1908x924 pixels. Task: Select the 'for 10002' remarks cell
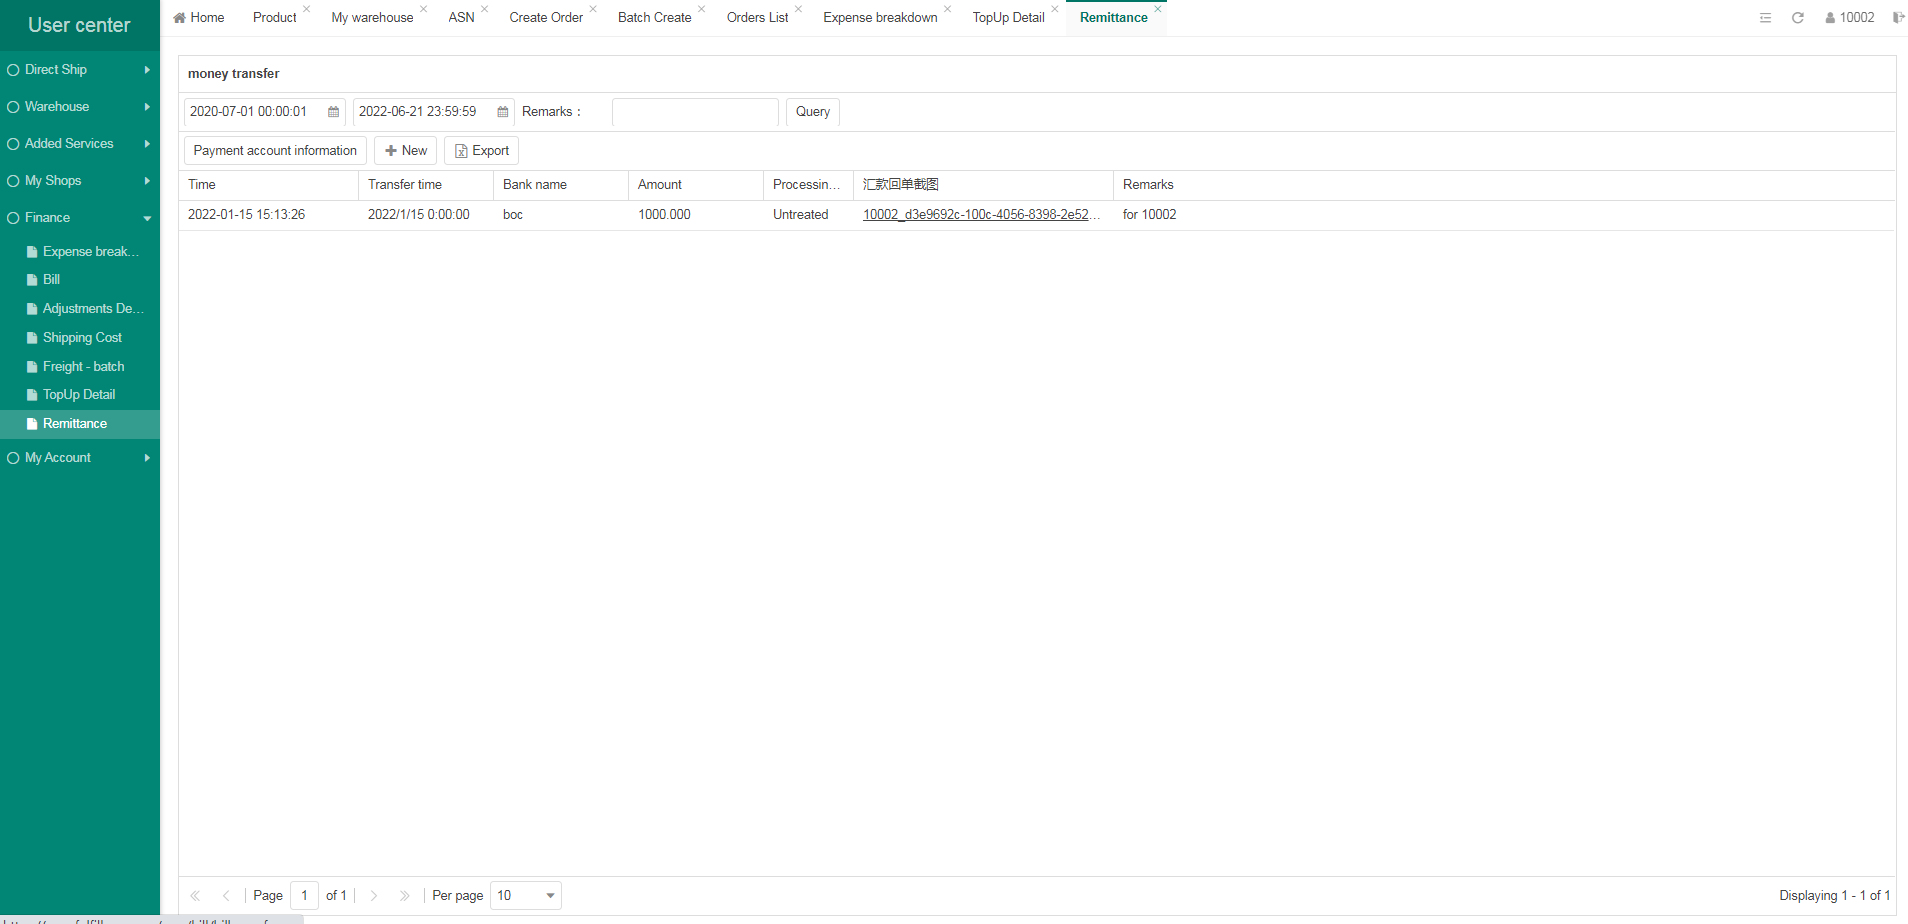click(x=1150, y=215)
